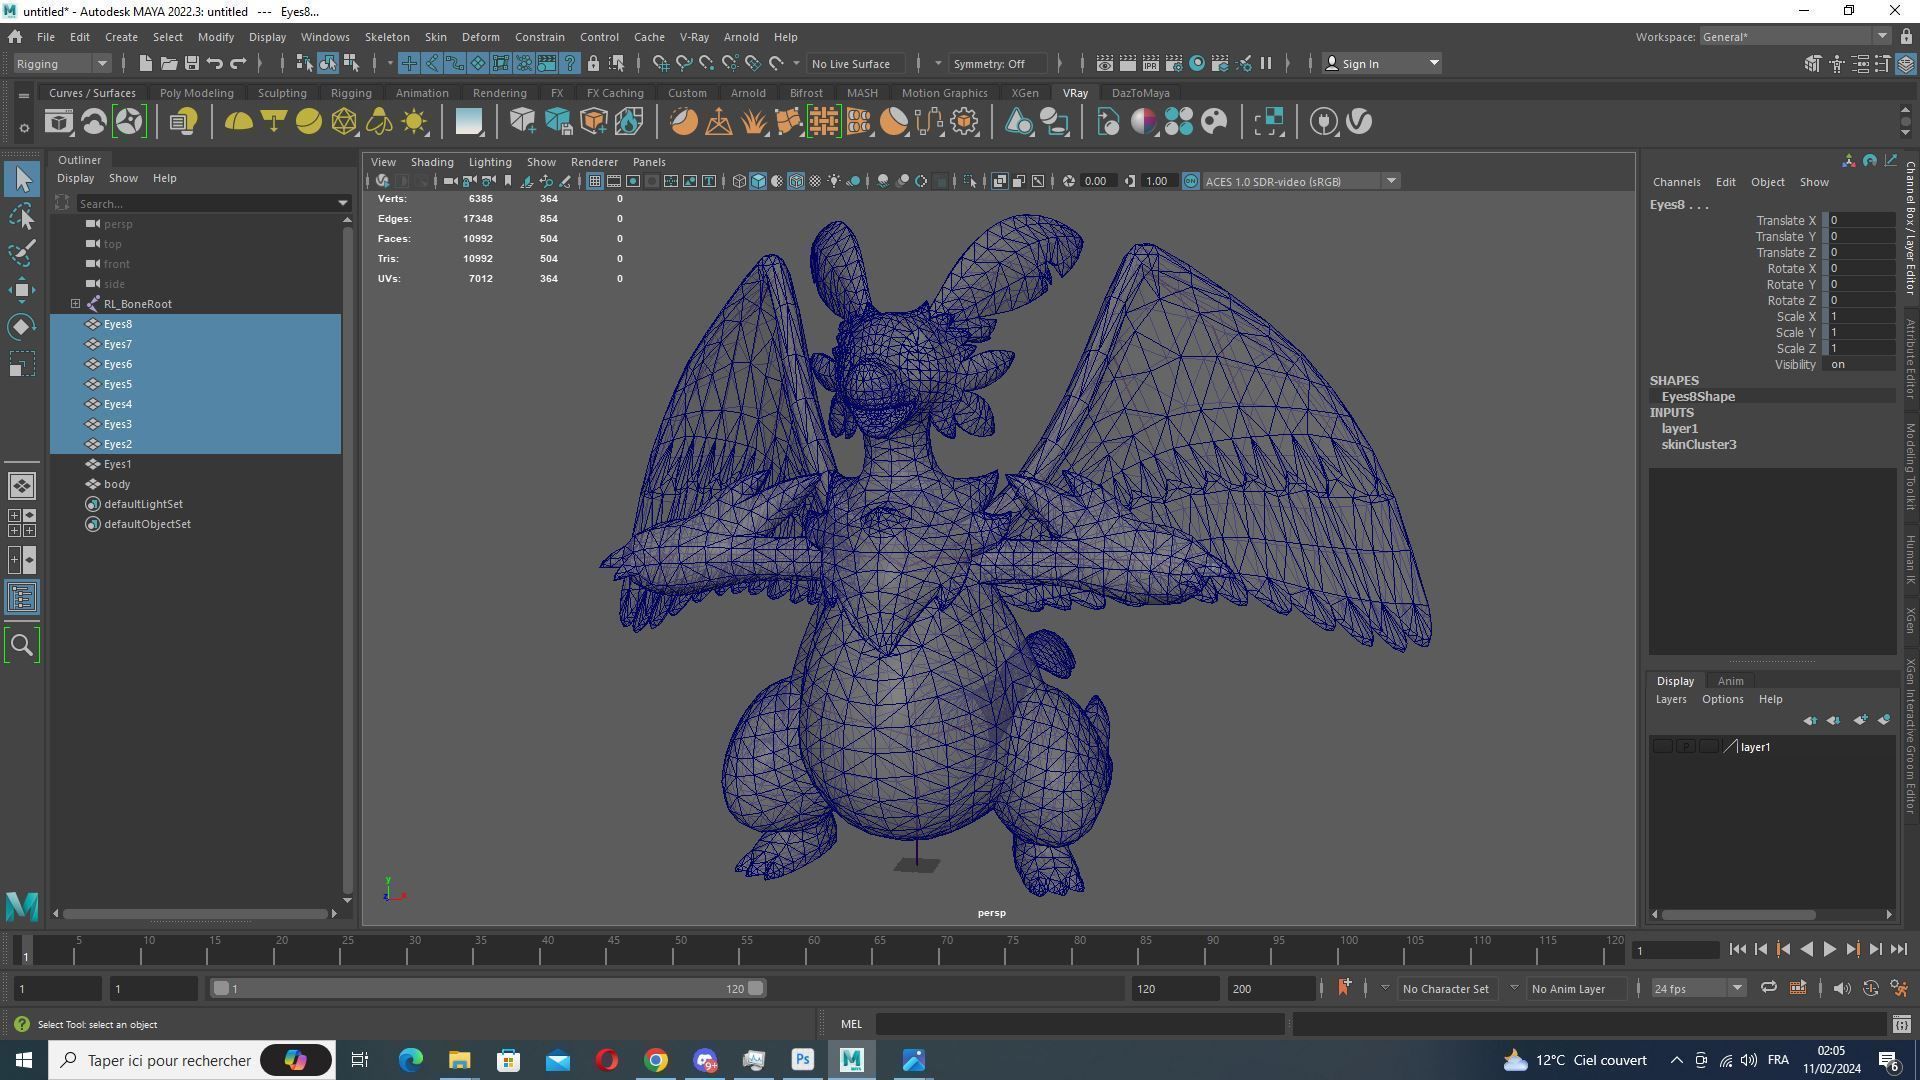The image size is (1920, 1080).
Task: Open the Sign In dropdown
Action: [x=1381, y=64]
